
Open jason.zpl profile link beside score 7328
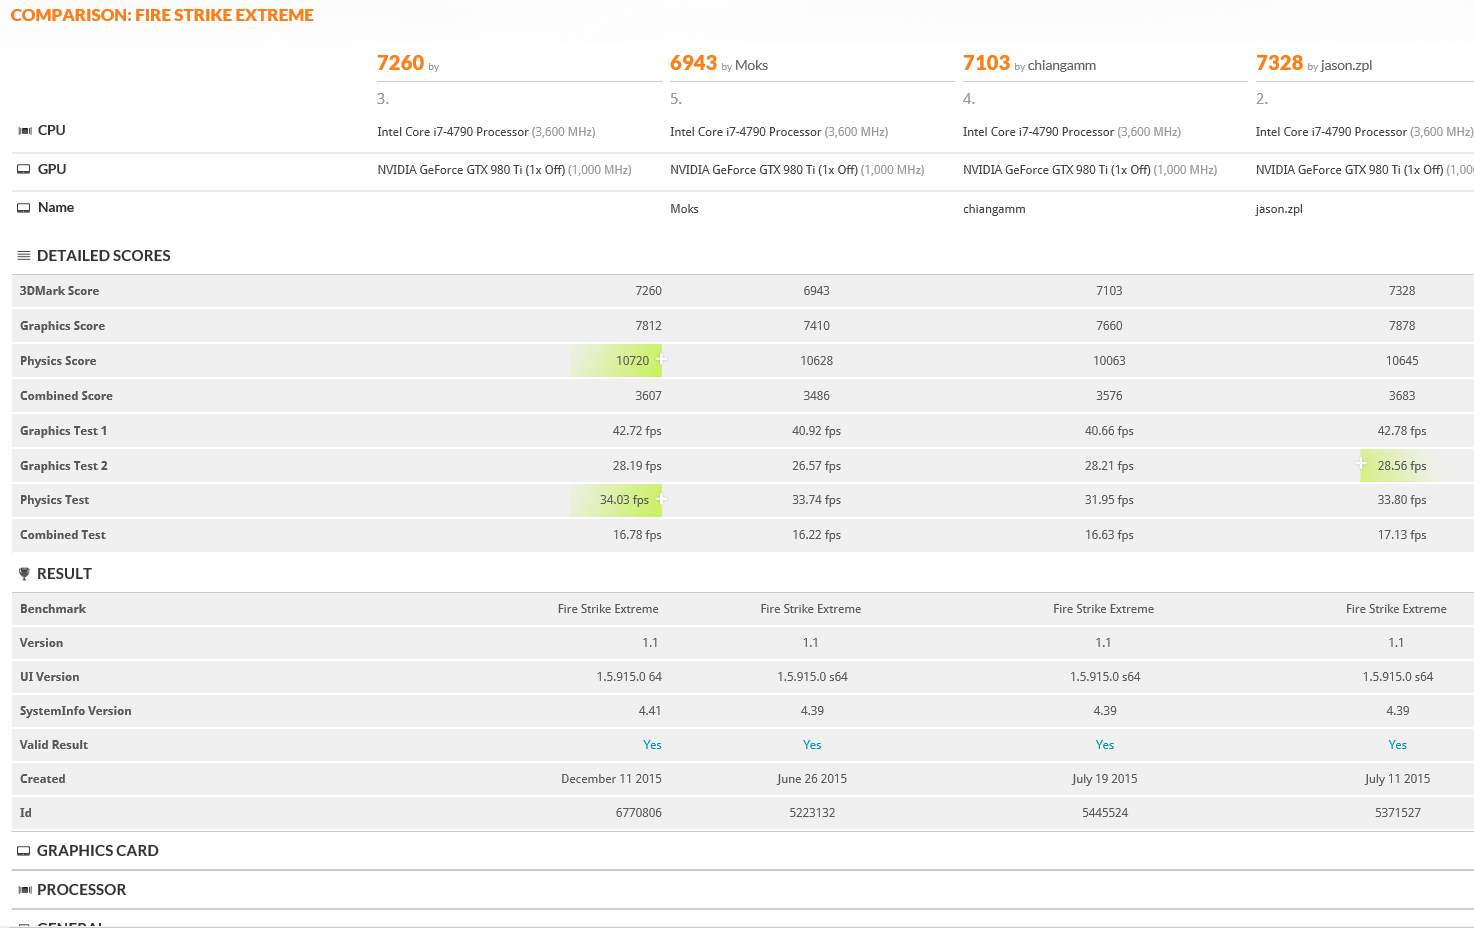tap(1346, 66)
